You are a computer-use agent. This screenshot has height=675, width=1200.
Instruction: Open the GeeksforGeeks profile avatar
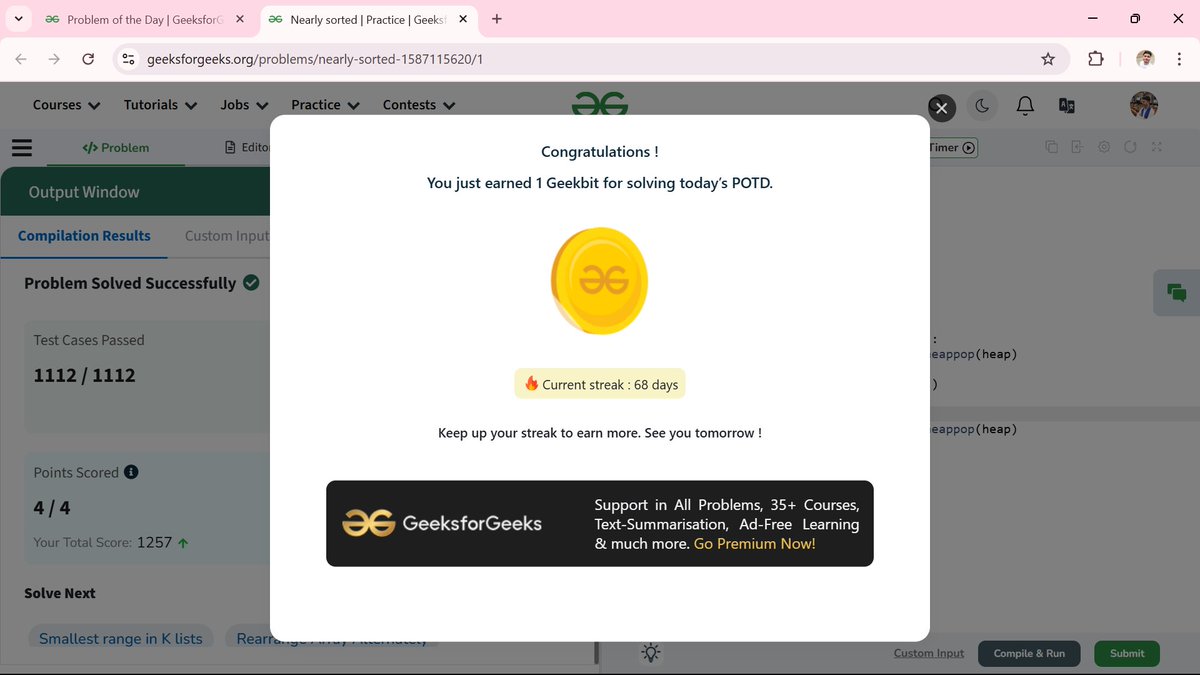click(x=1144, y=105)
